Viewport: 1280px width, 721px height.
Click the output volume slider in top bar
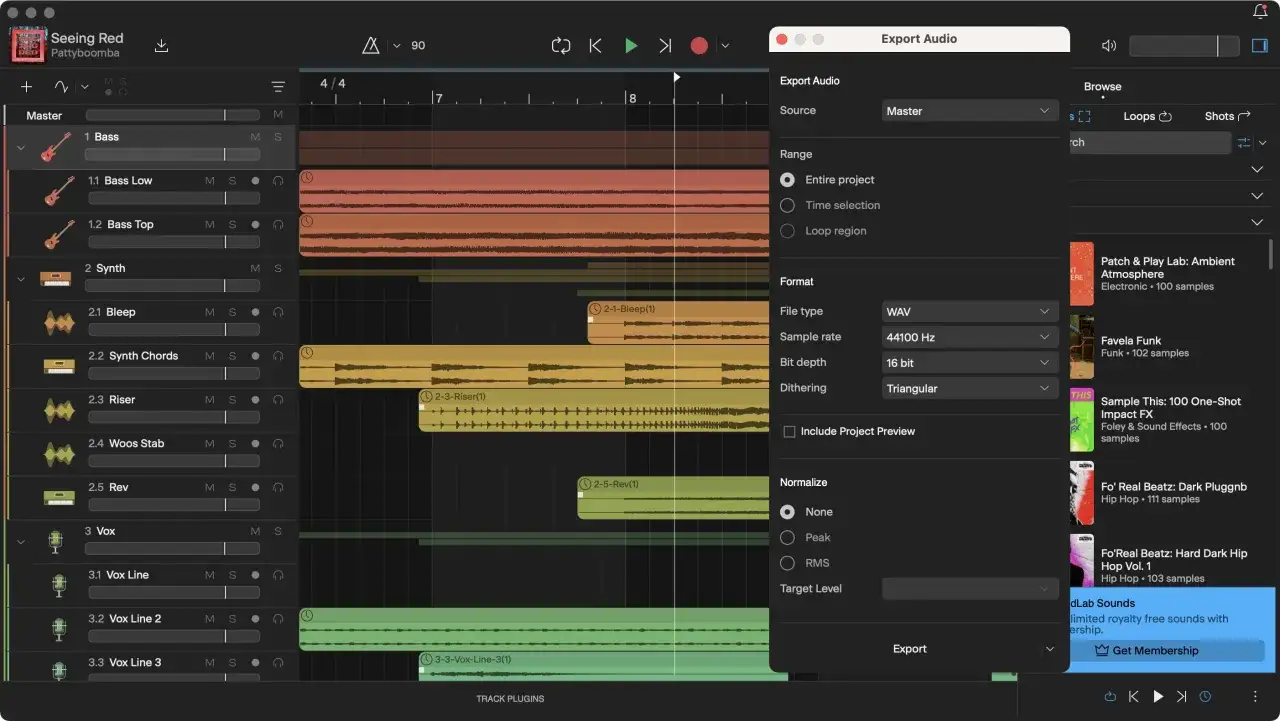click(1184, 46)
